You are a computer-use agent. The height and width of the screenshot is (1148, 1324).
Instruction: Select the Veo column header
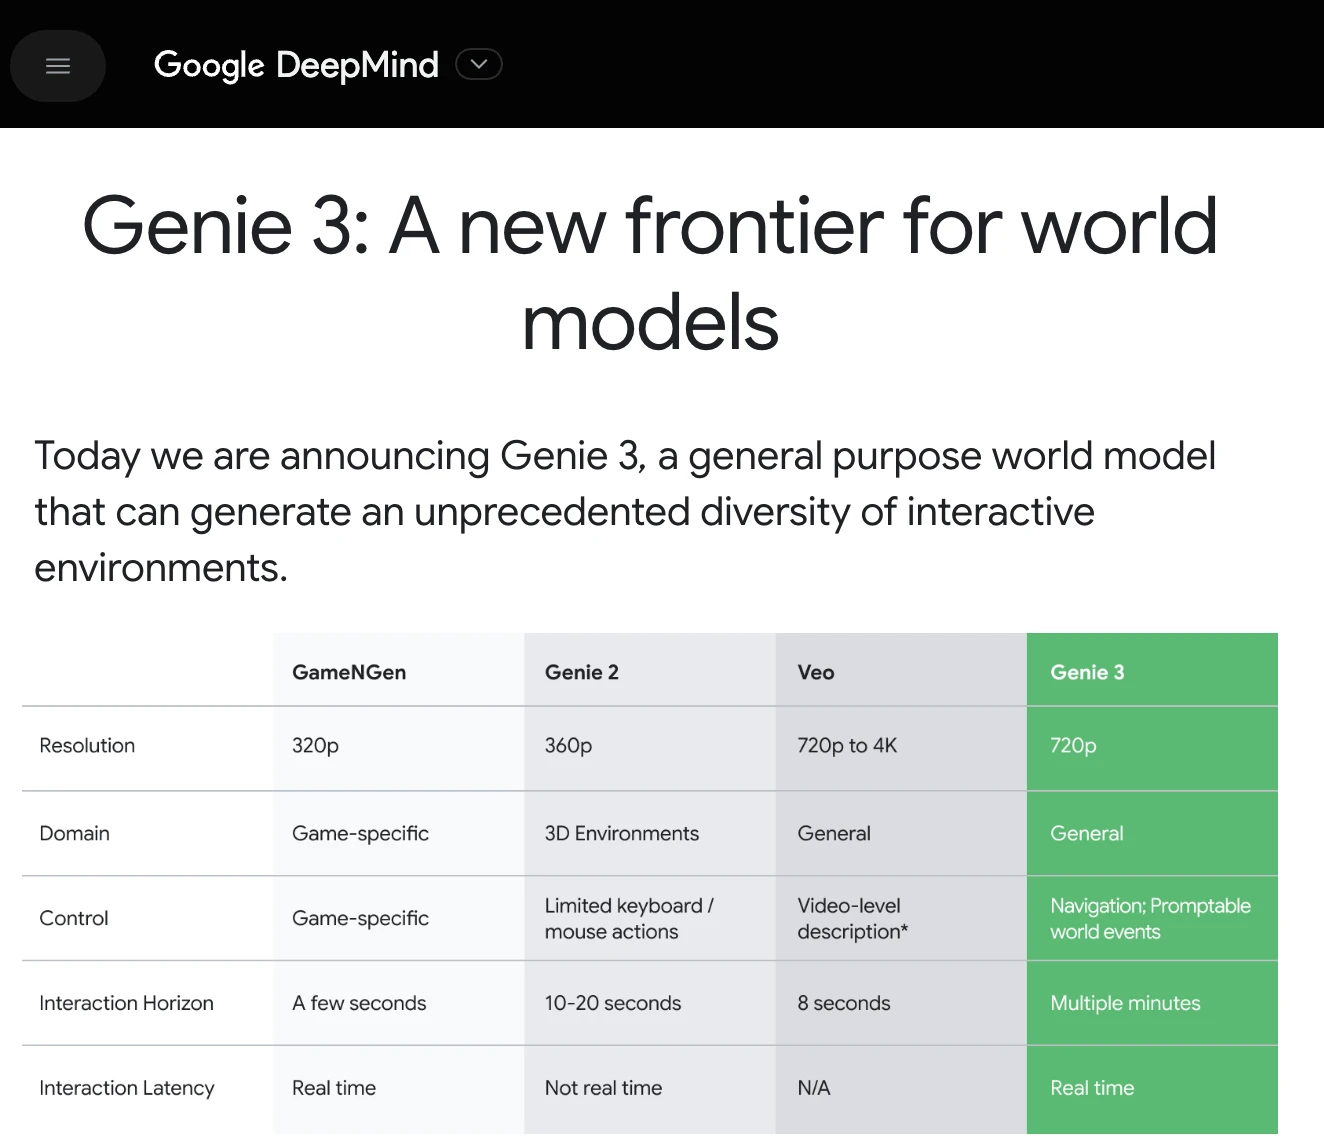pyautogui.click(x=816, y=672)
